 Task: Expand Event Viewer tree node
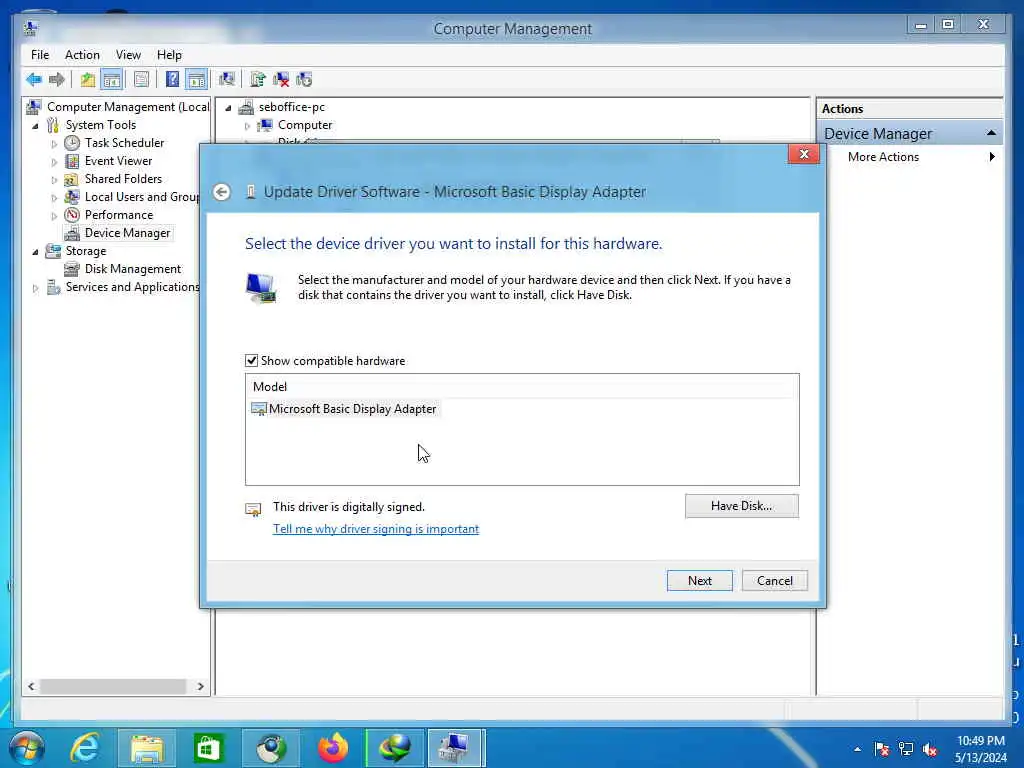(x=54, y=161)
